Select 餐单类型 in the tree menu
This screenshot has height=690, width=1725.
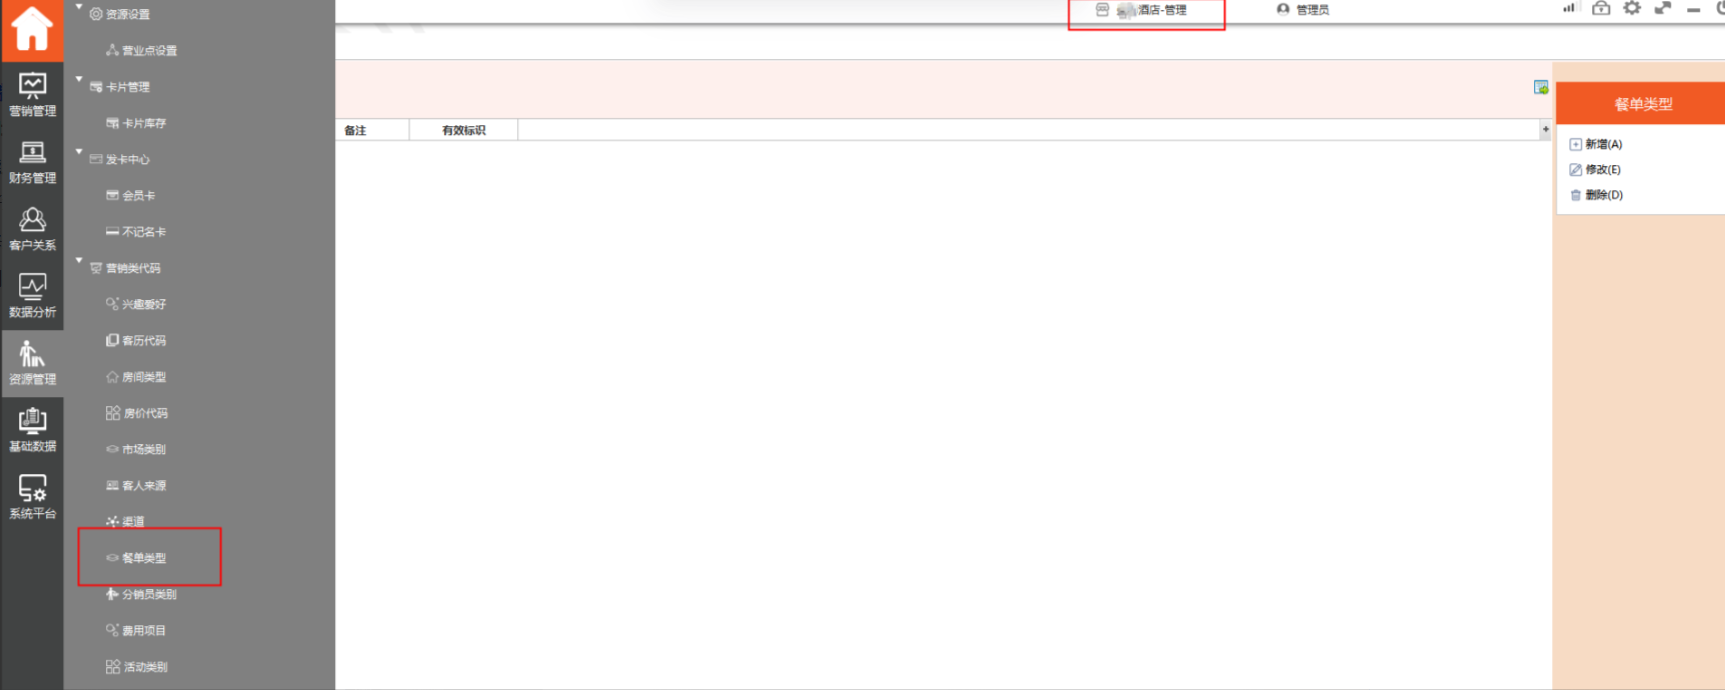[x=144, y=558]
